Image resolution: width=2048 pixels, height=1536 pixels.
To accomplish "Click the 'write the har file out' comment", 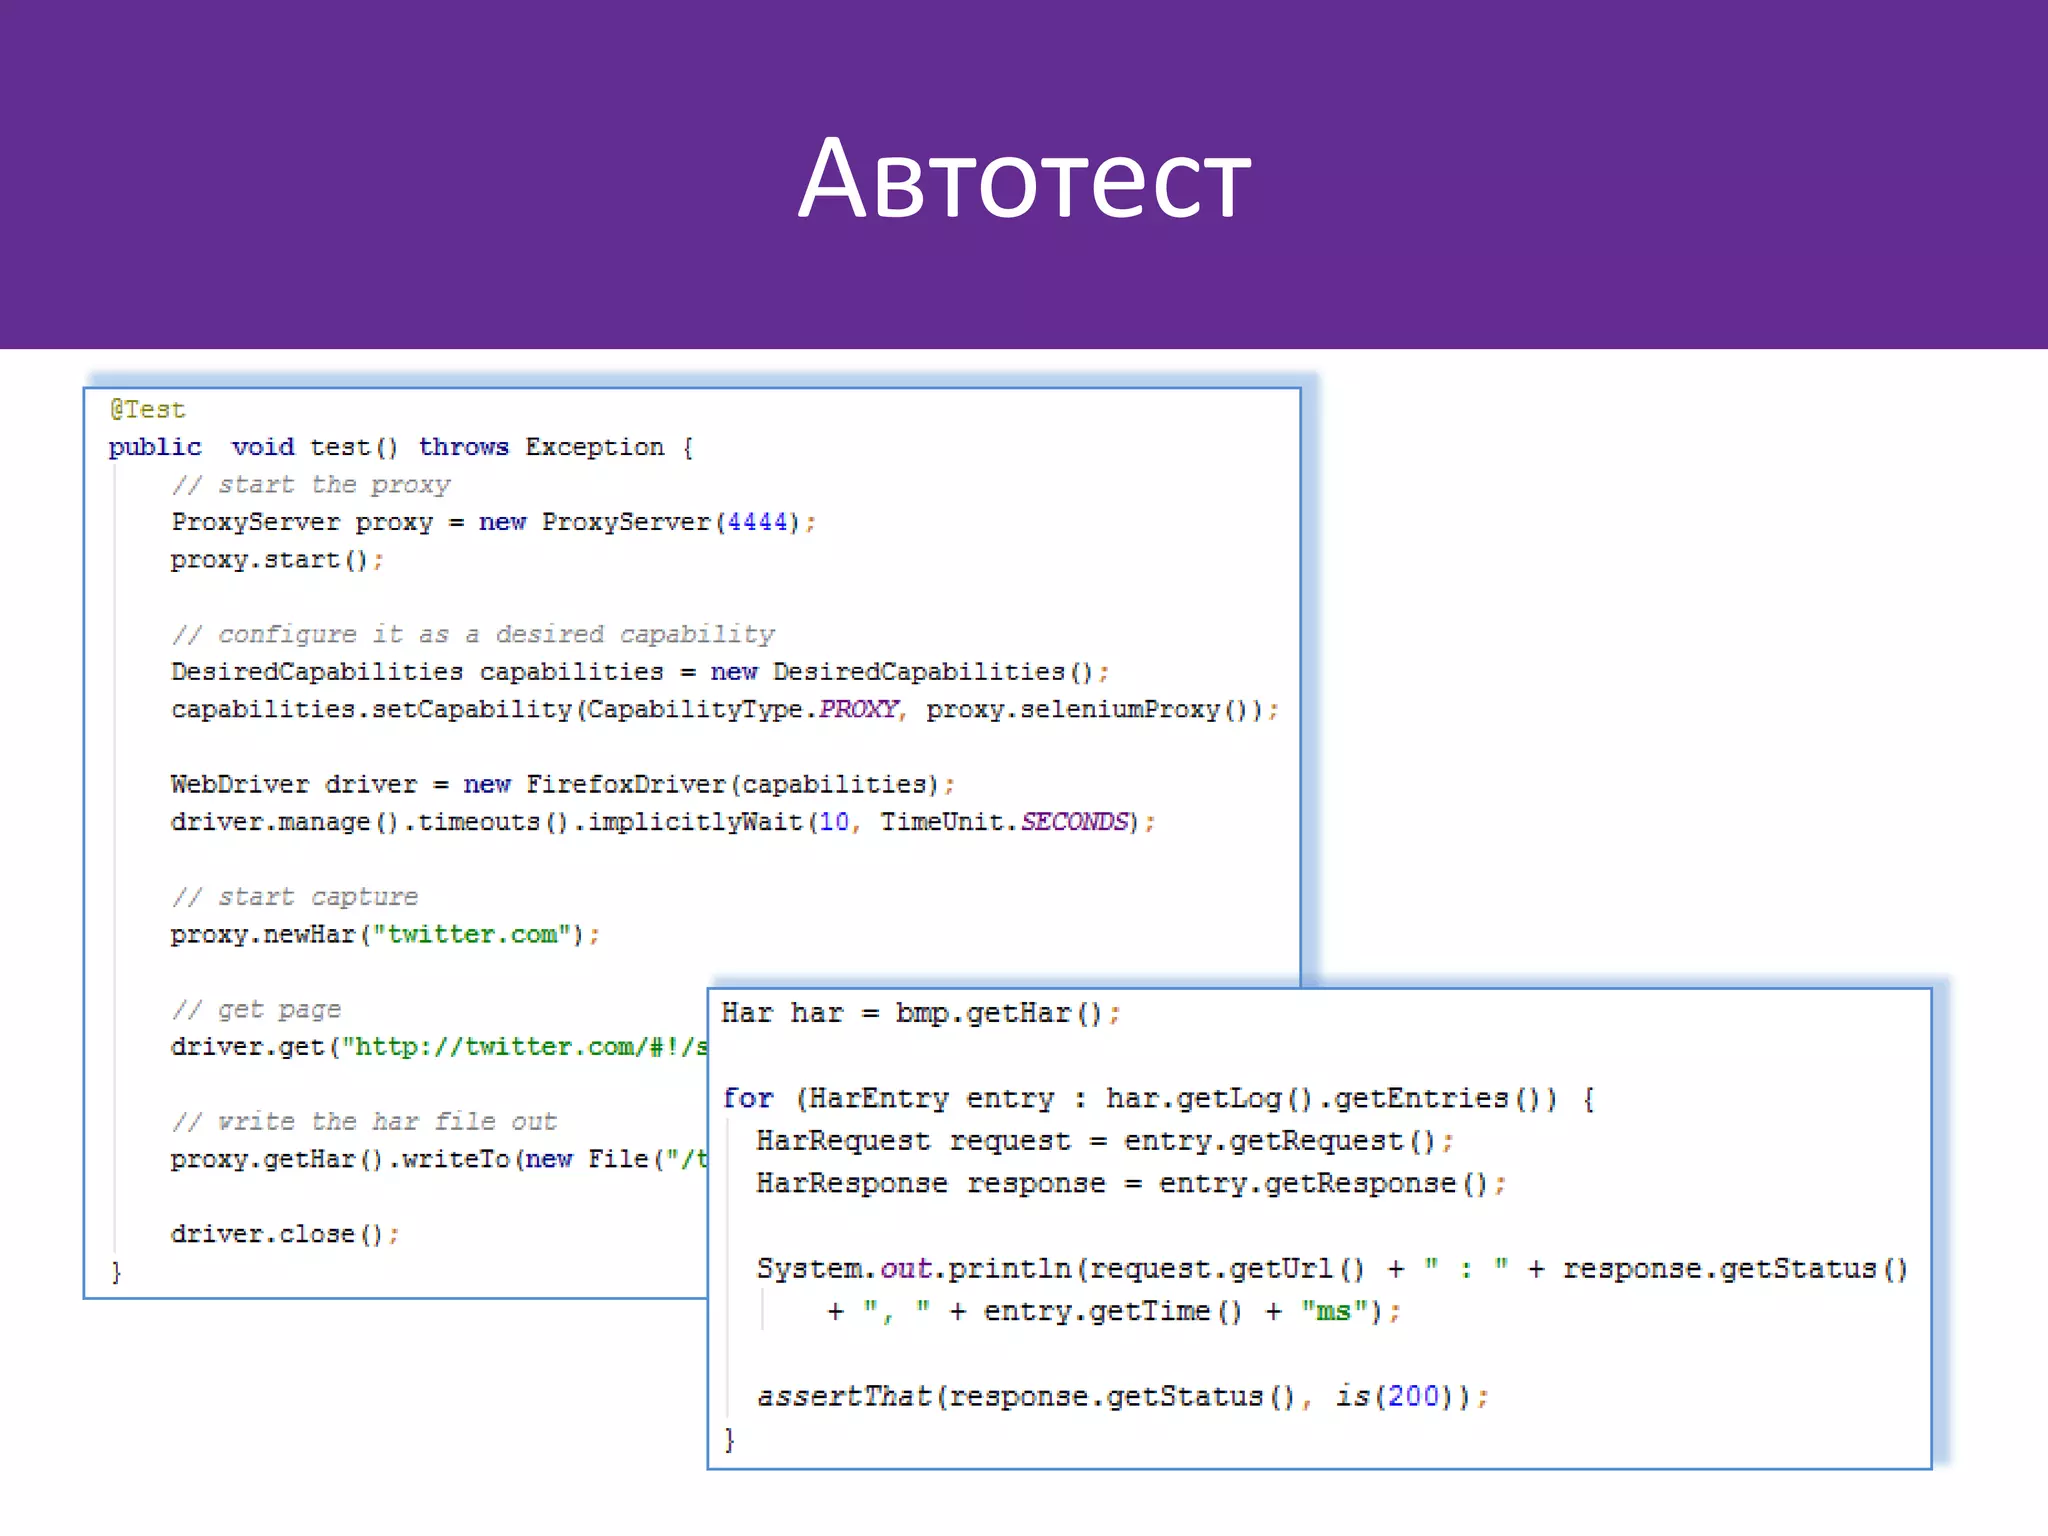I will (364, 1122).
